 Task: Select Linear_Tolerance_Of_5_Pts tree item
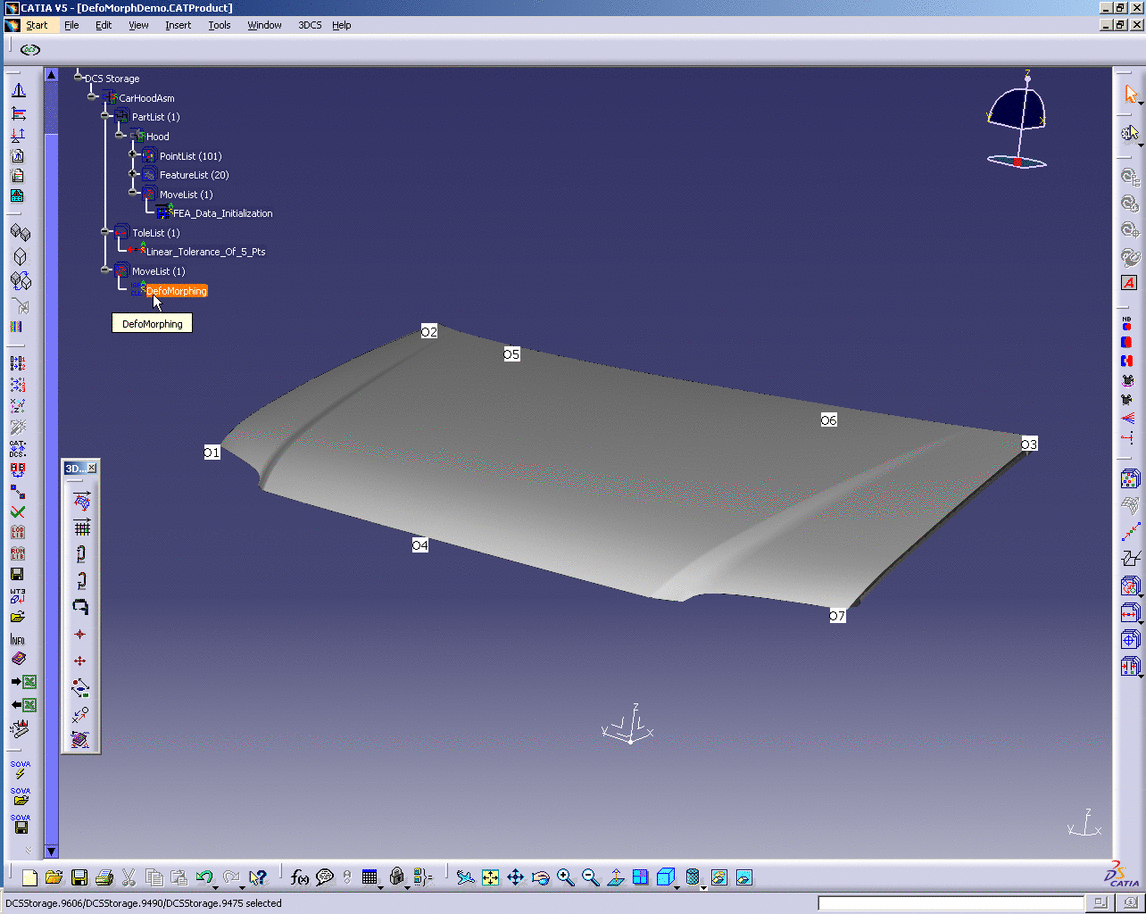[x=205, y=251]
